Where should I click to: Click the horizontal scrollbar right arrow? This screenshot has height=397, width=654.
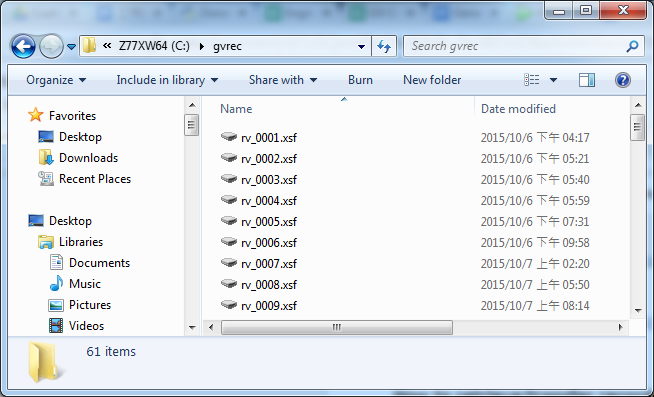[x=621, y=327]
